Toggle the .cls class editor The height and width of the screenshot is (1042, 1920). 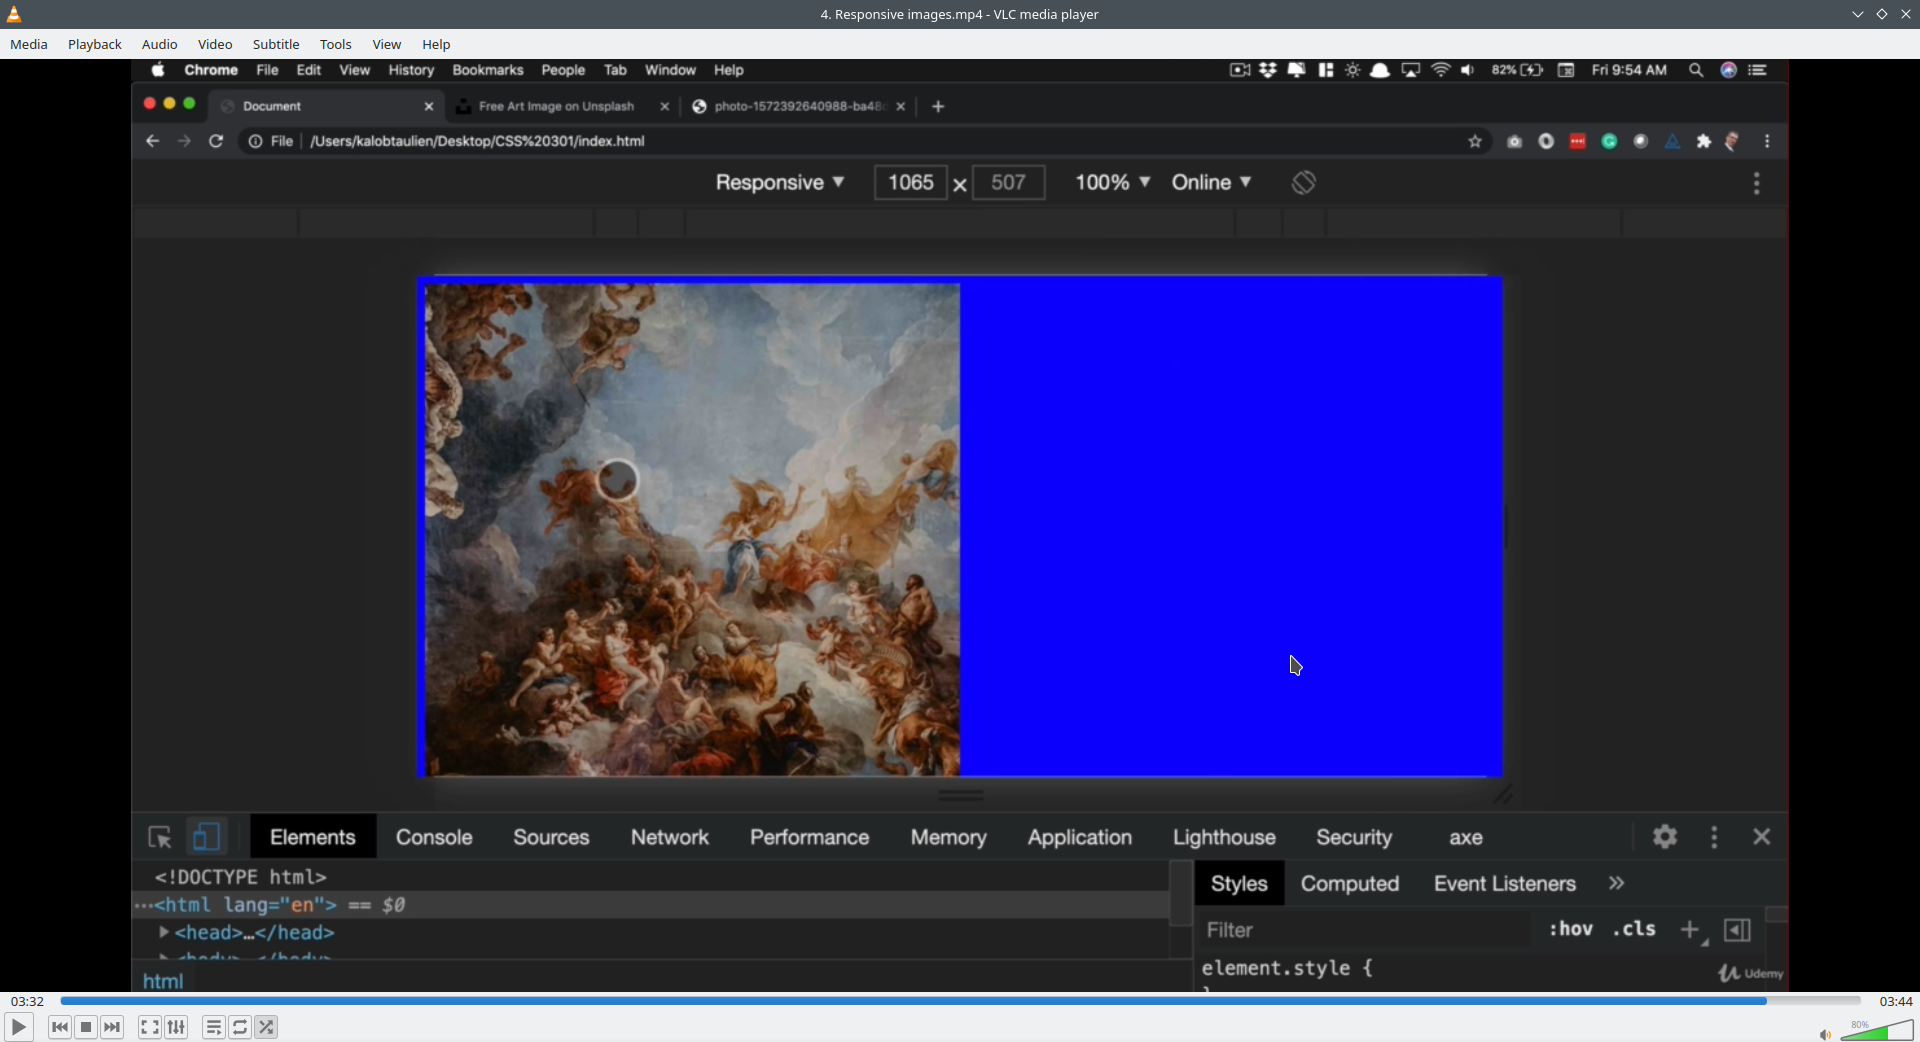[1634, 929]
